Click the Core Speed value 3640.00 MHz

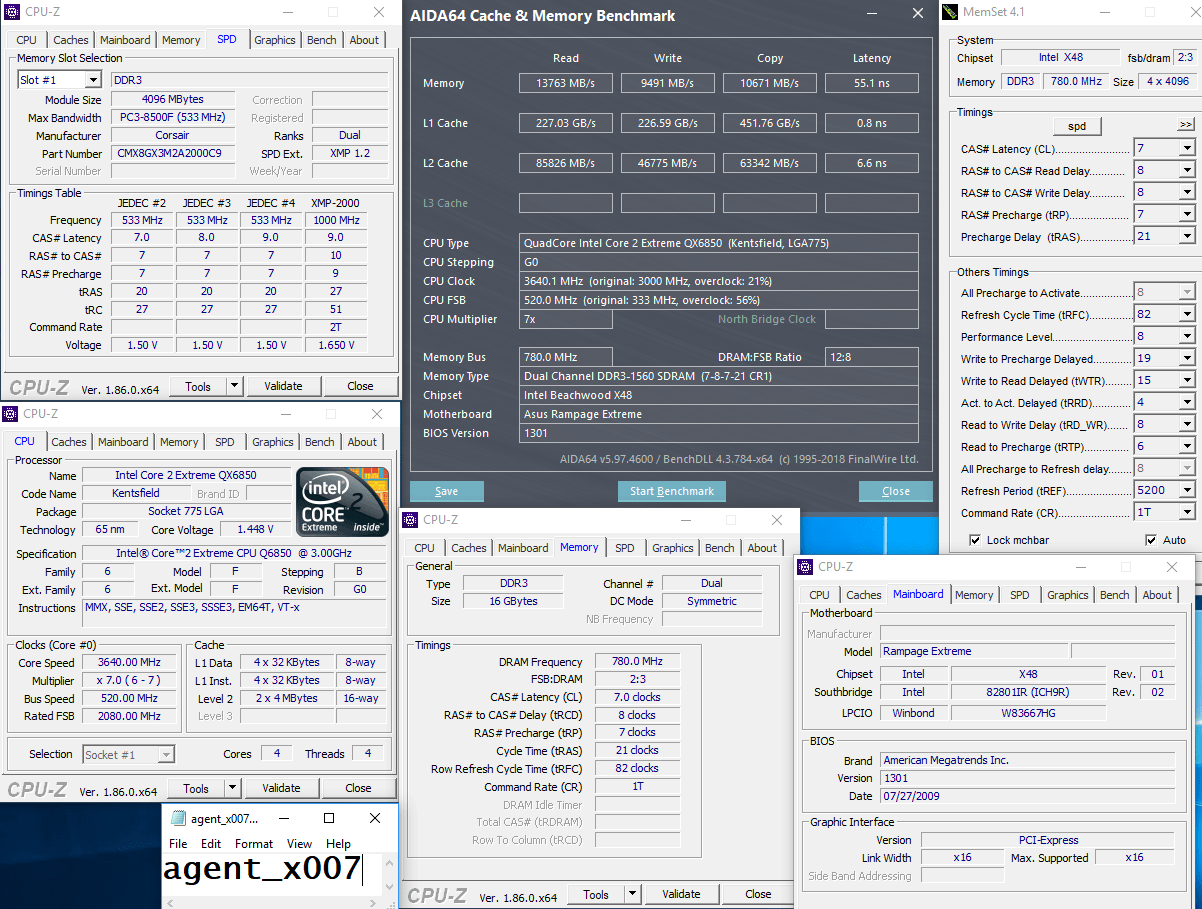tap(129, 662)
